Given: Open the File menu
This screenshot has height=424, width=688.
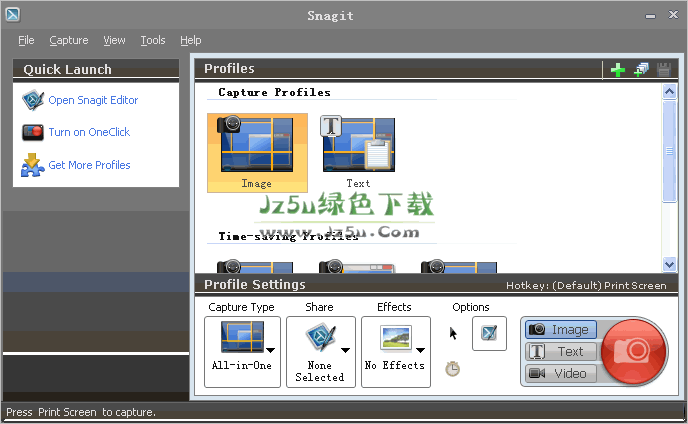Looking at the screenshot, I should coord(26,40).
